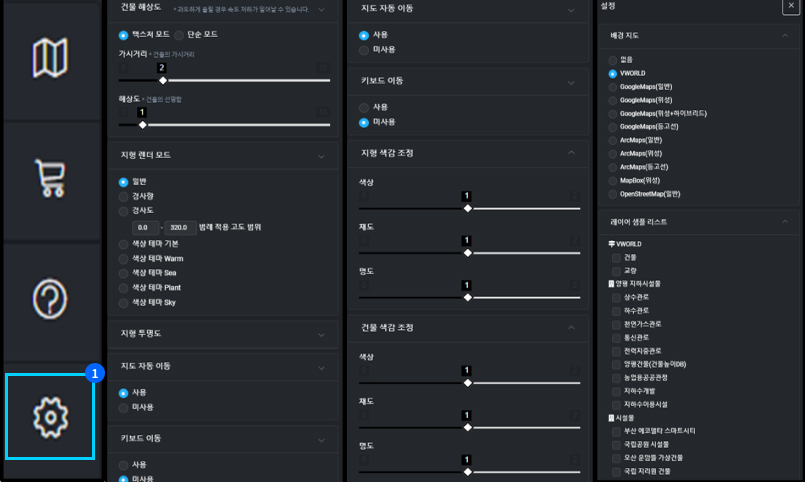Select the 색상 테마 Sea render mode
This screenshot has height=482, width=805.
click(124, 273)
